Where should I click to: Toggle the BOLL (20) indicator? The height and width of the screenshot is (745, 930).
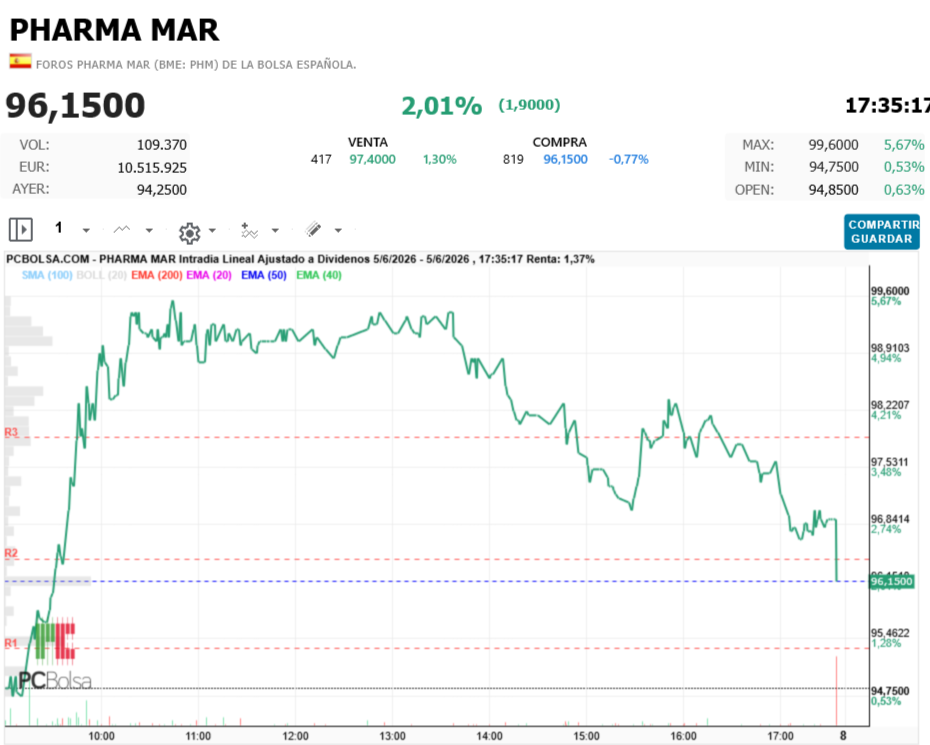pos(101,275)
